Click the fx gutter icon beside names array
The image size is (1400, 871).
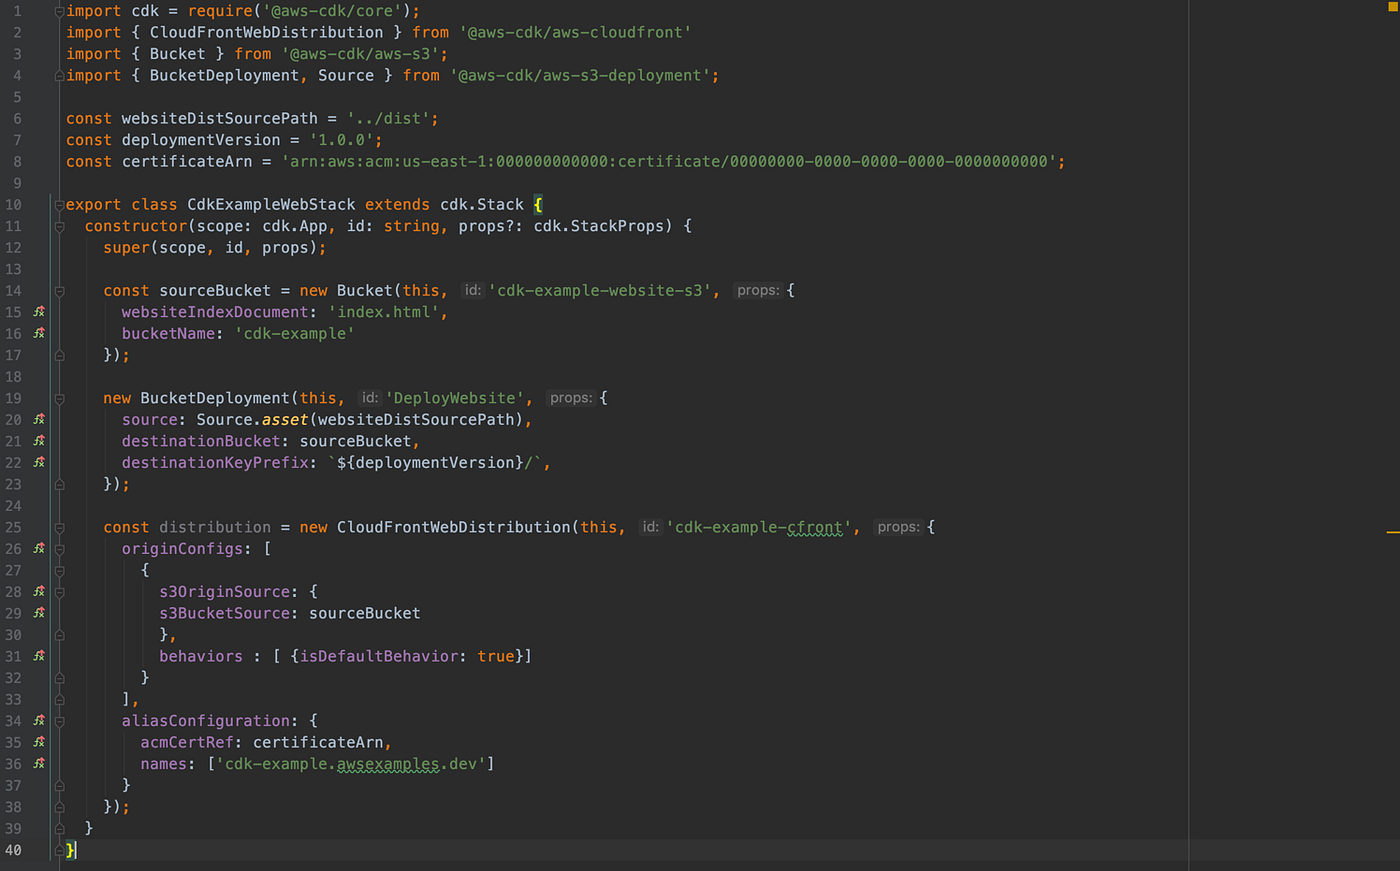pos(38,763)
